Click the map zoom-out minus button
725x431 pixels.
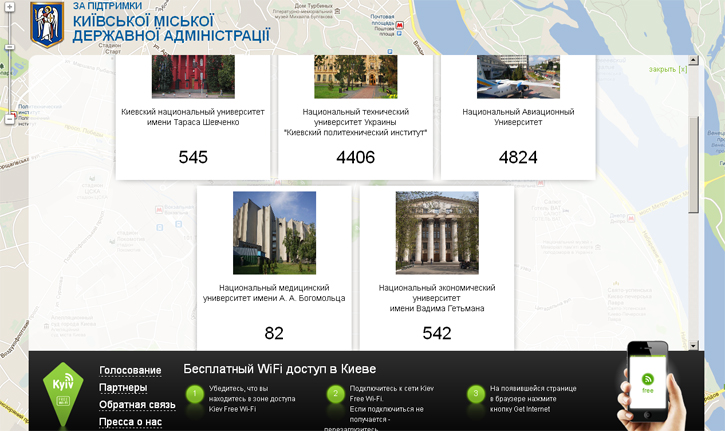10,119
